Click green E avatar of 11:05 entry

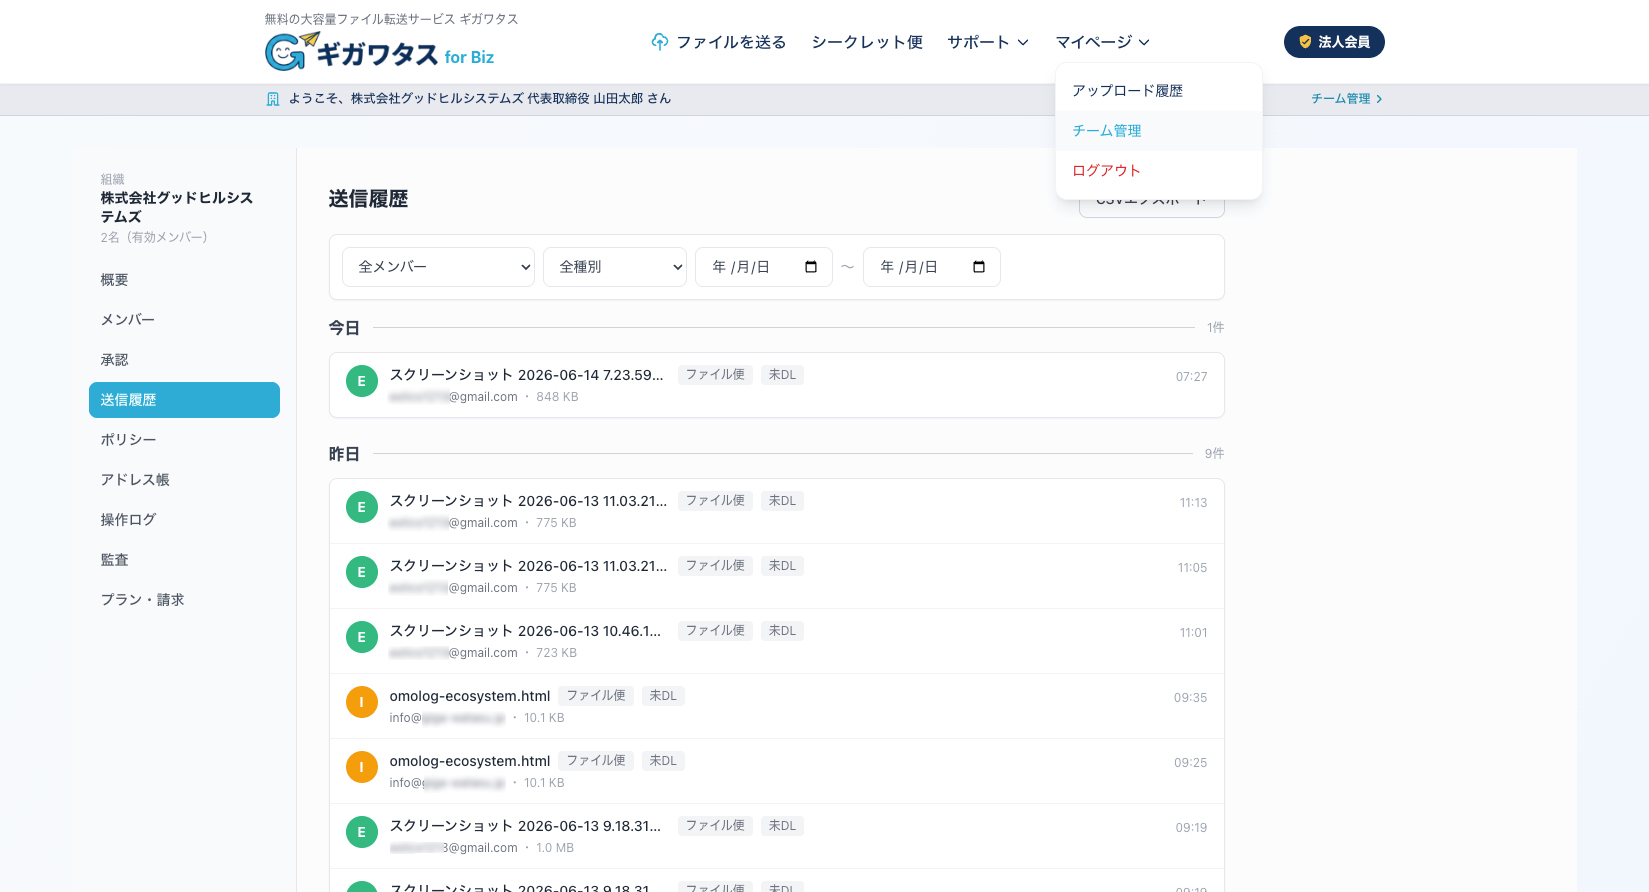pyautogui.click(x=362, y=572)
